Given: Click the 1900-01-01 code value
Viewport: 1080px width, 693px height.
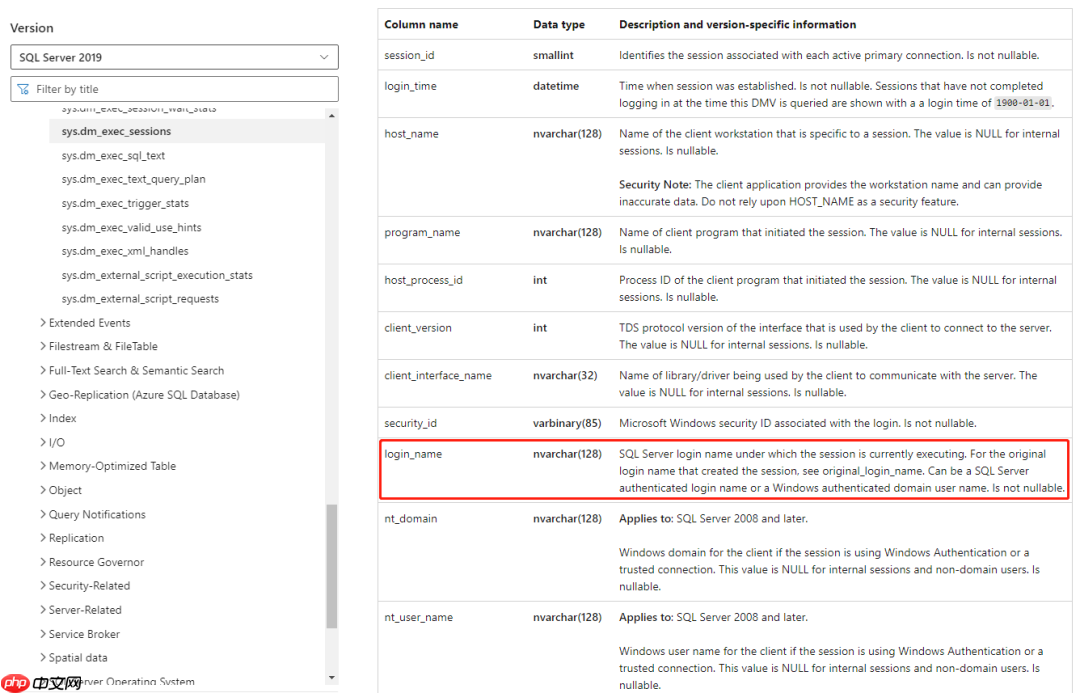Looking at the screenshot, I should tap(1024, 103).
